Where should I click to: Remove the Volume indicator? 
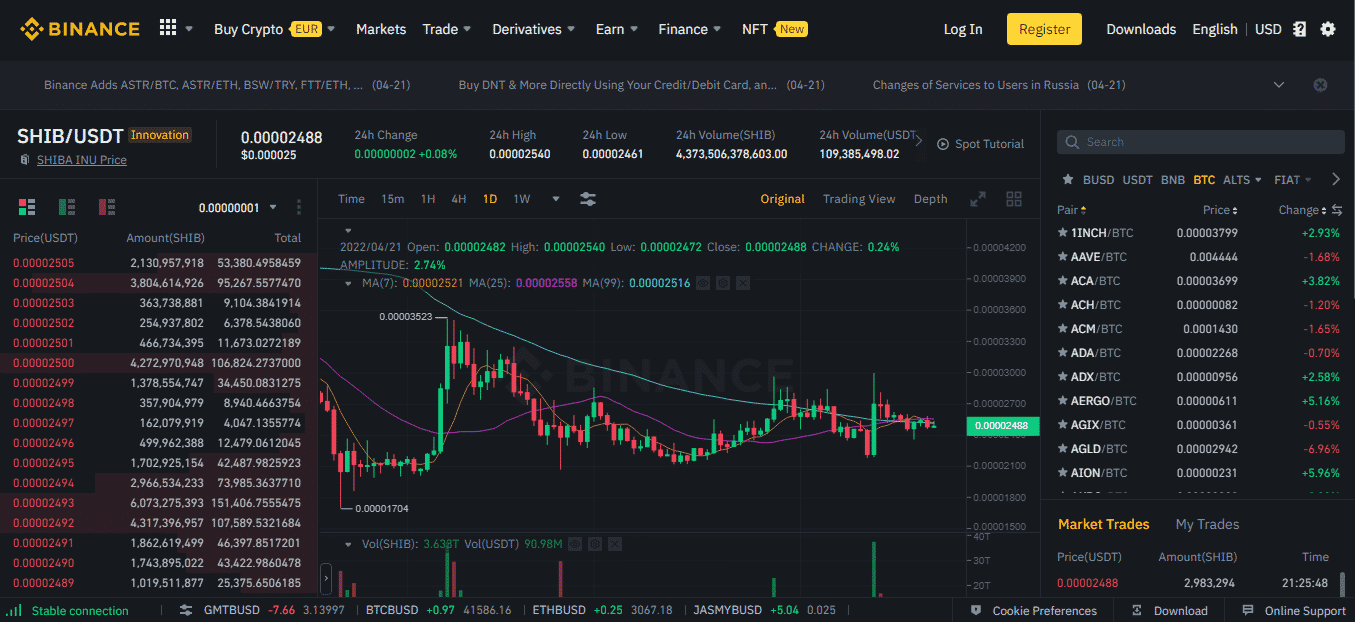(x=615, y=544)
